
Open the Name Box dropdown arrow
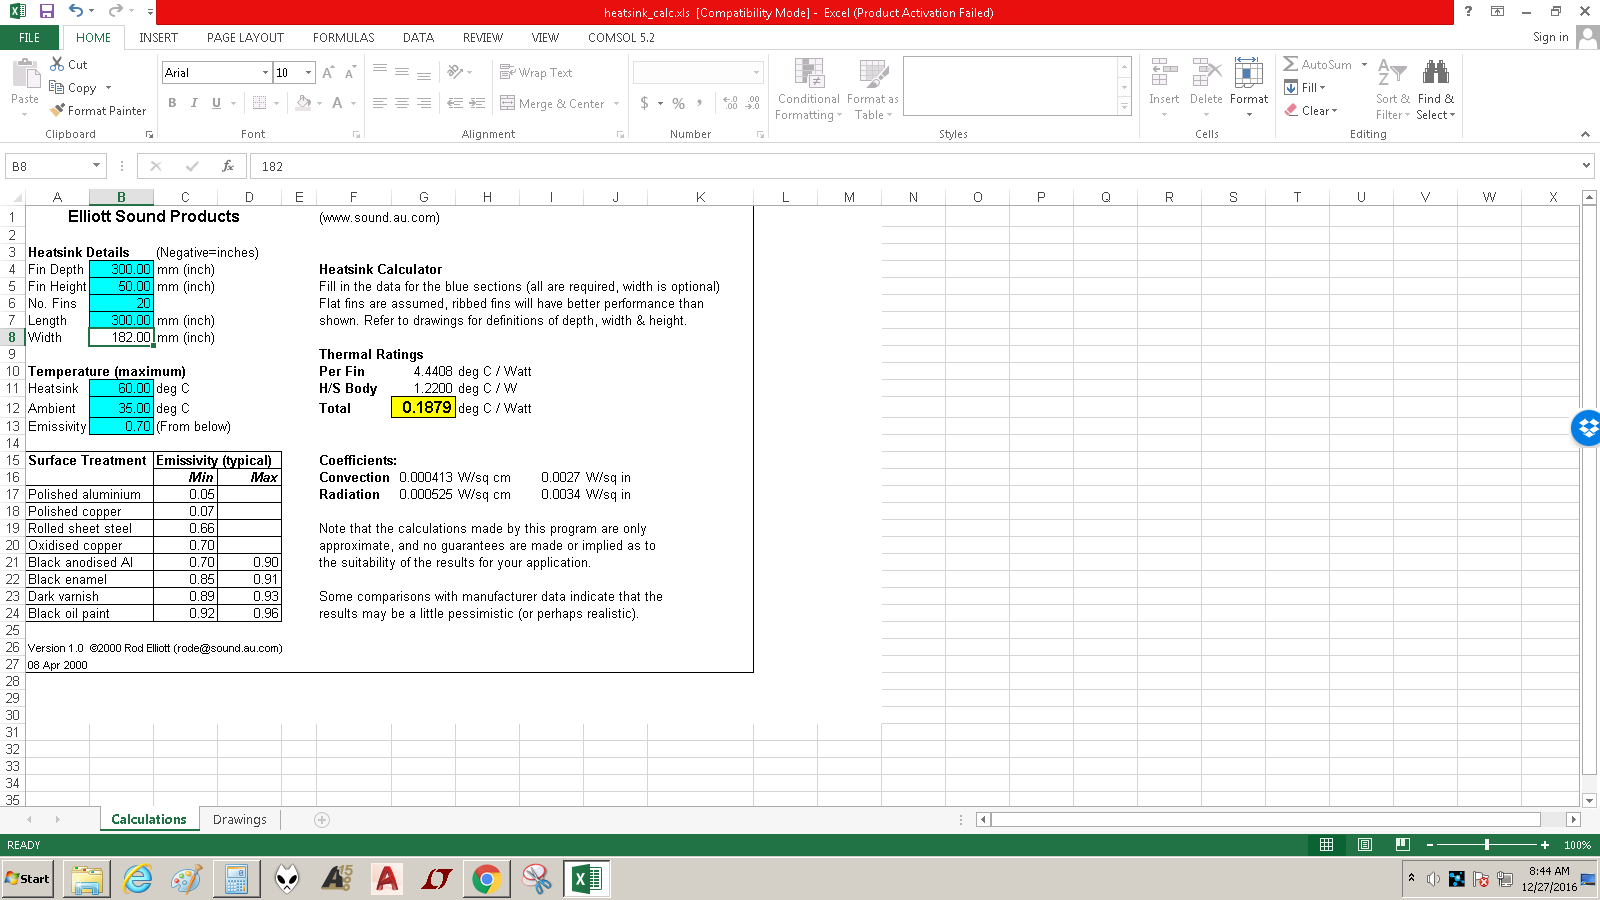(96, 166)
